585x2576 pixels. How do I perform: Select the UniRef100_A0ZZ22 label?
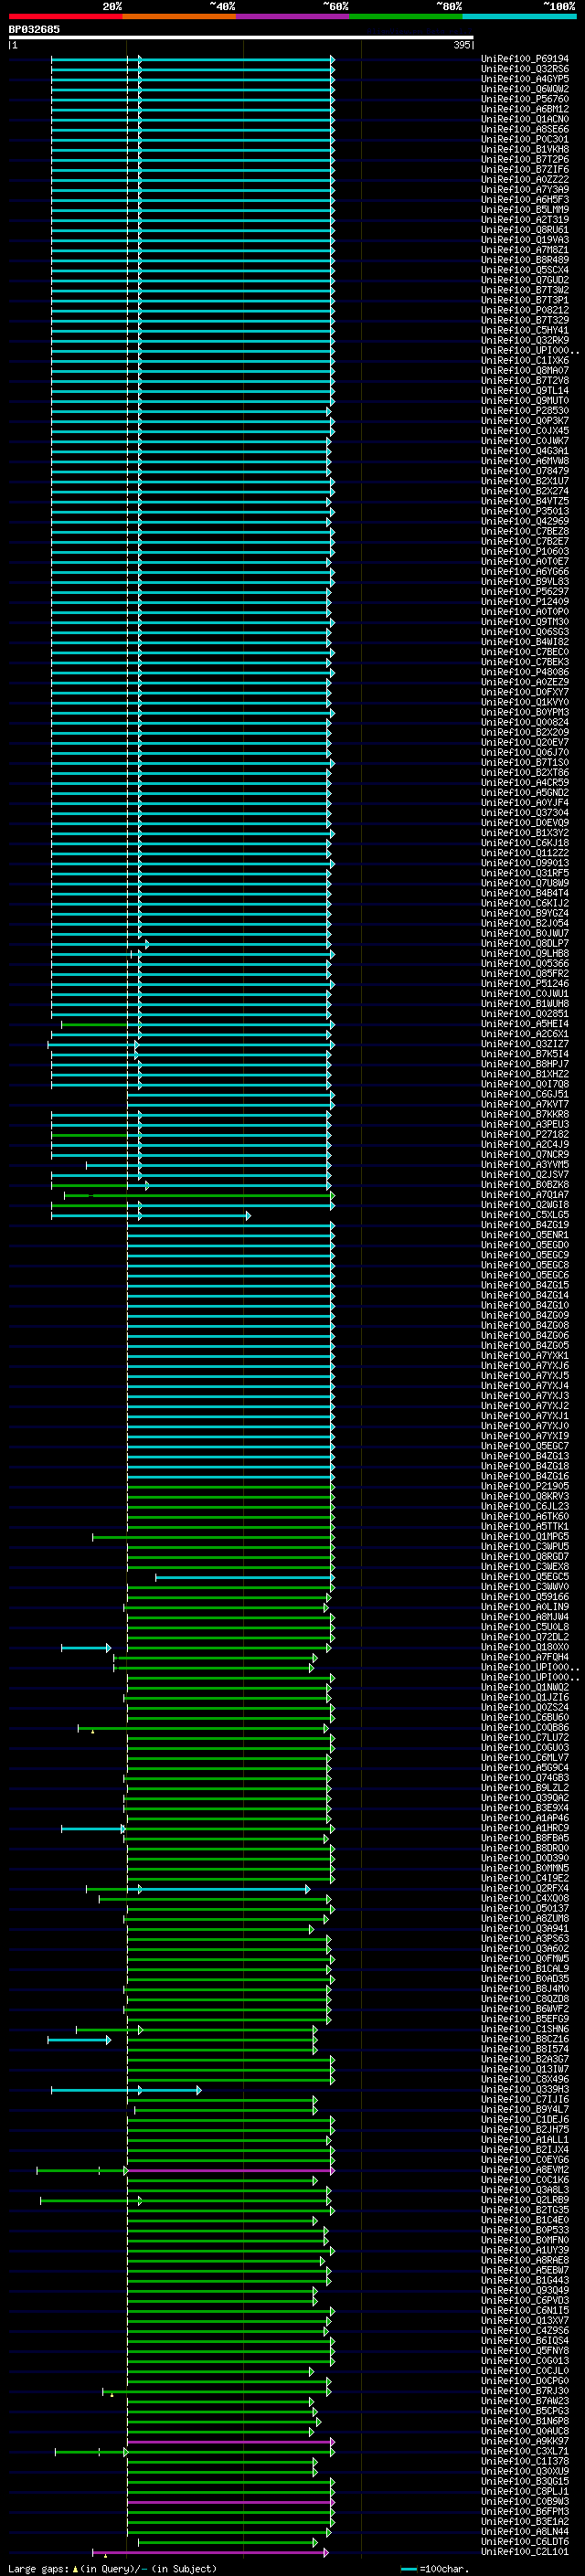coord(525,179)
